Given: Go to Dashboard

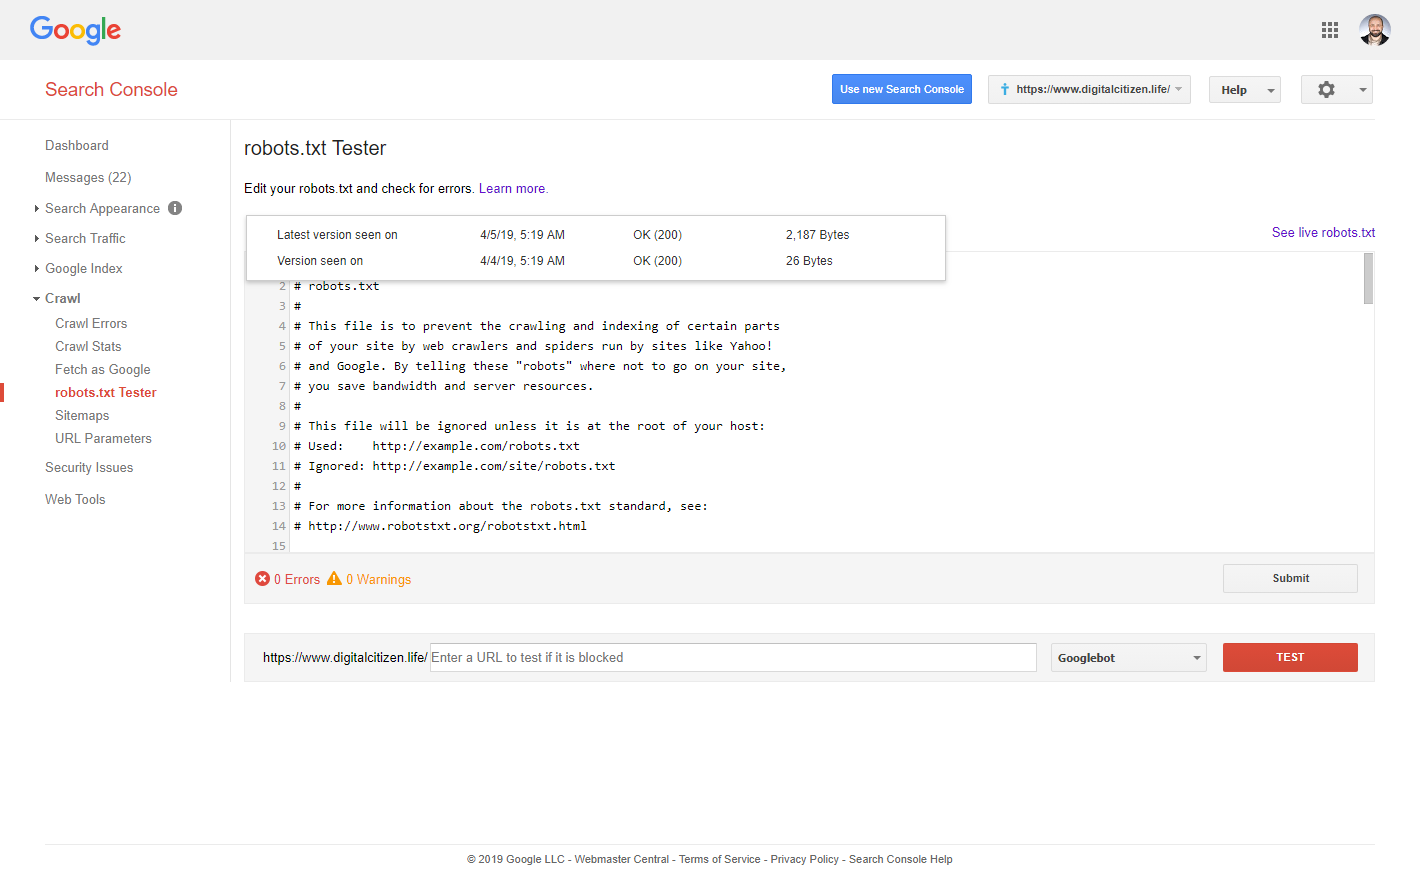Looking at the screenshot, I should 77,145.
